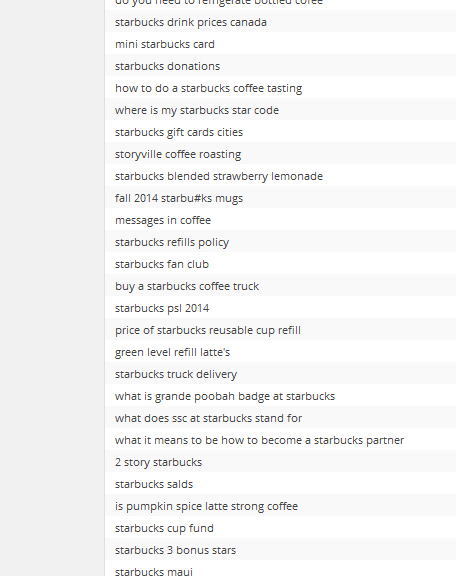Click 'how to do a starbucks coffee tasting'
Image resolution: width=456 pixels, height=576 pixels.
(x=208, y=89)
